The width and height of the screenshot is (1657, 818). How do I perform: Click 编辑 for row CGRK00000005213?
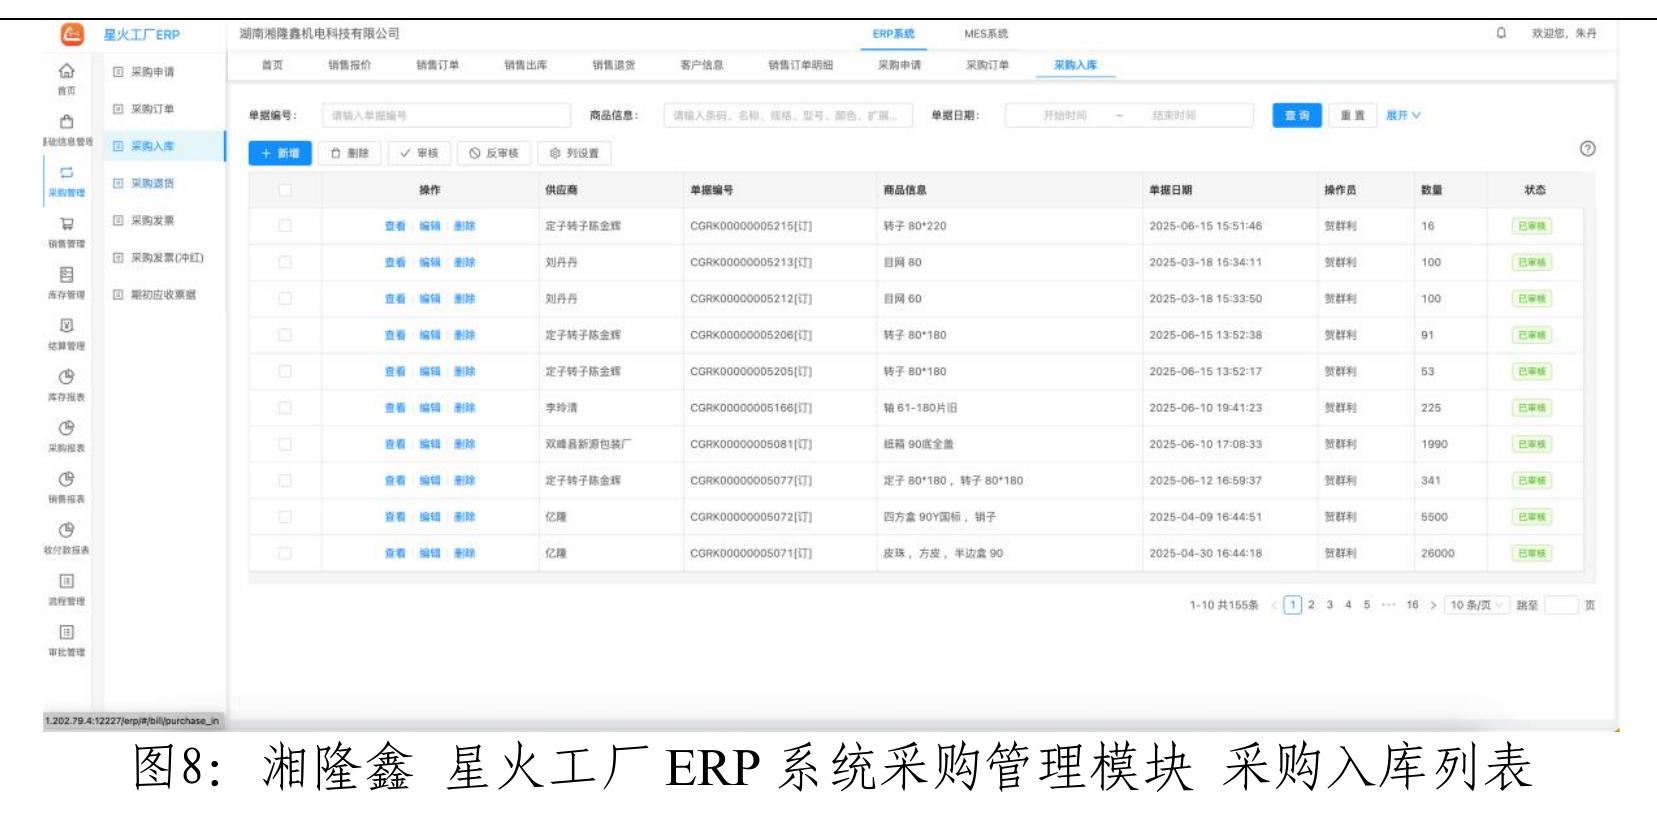pos(430,262)
